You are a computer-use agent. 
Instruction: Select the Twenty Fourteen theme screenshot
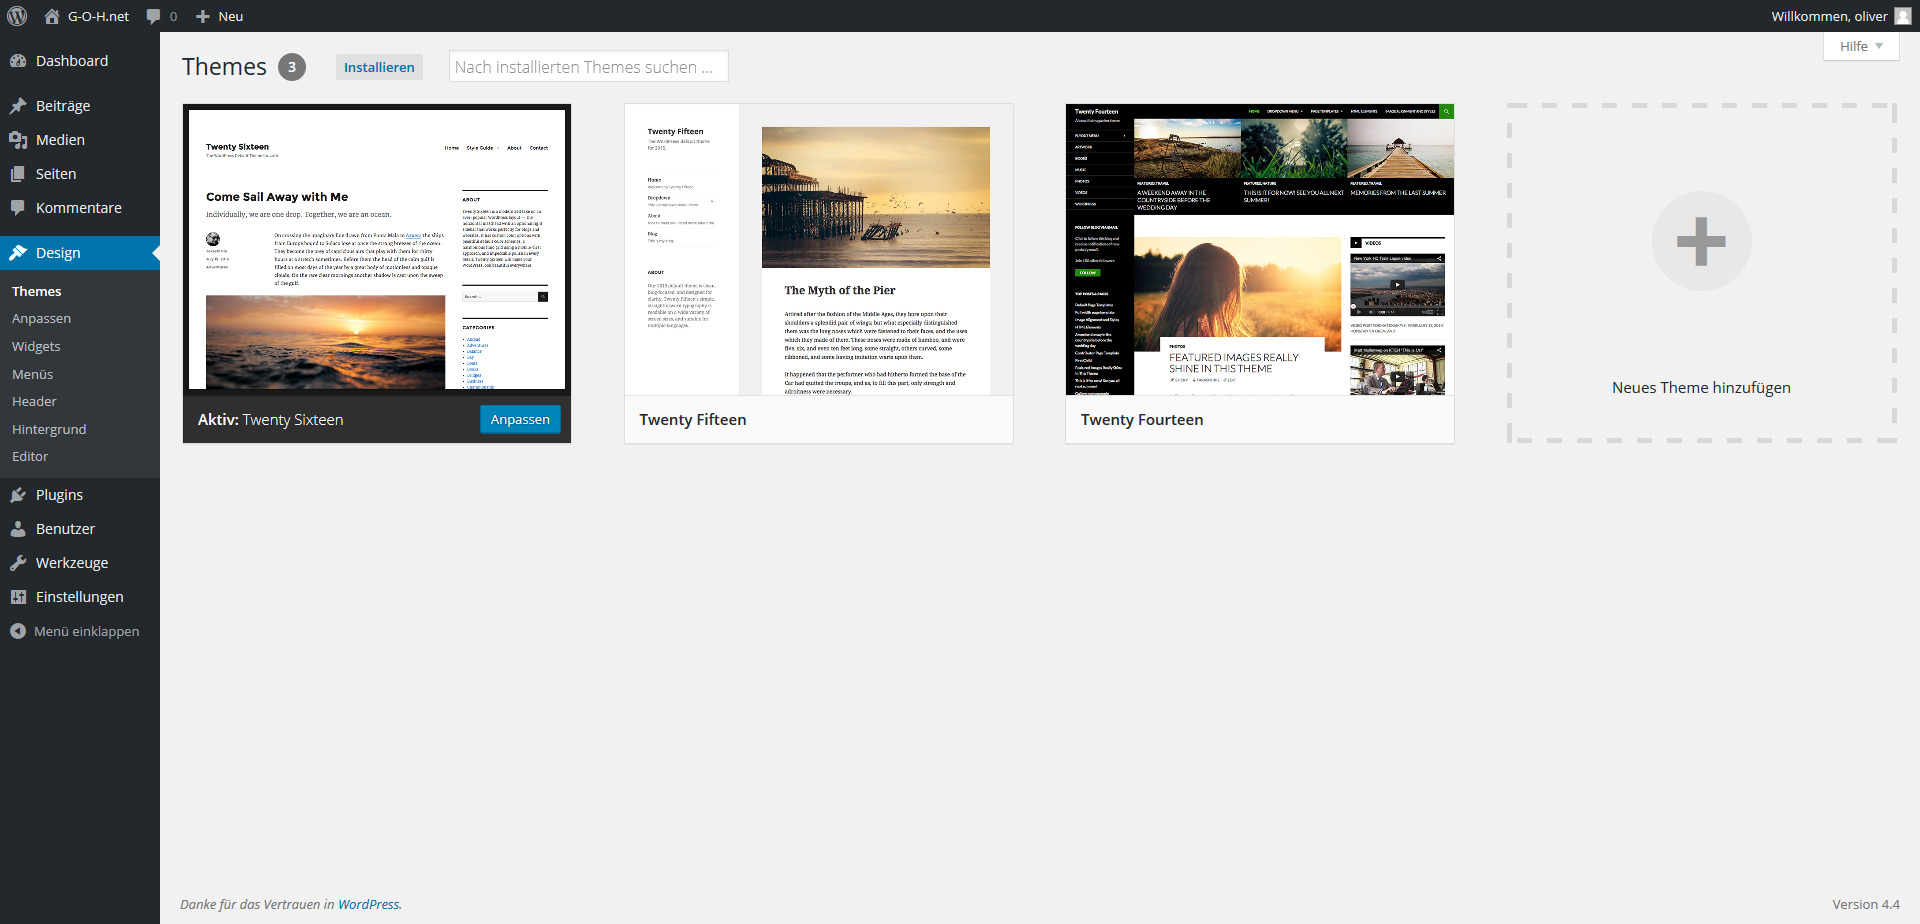click(x=1260, y=249)
